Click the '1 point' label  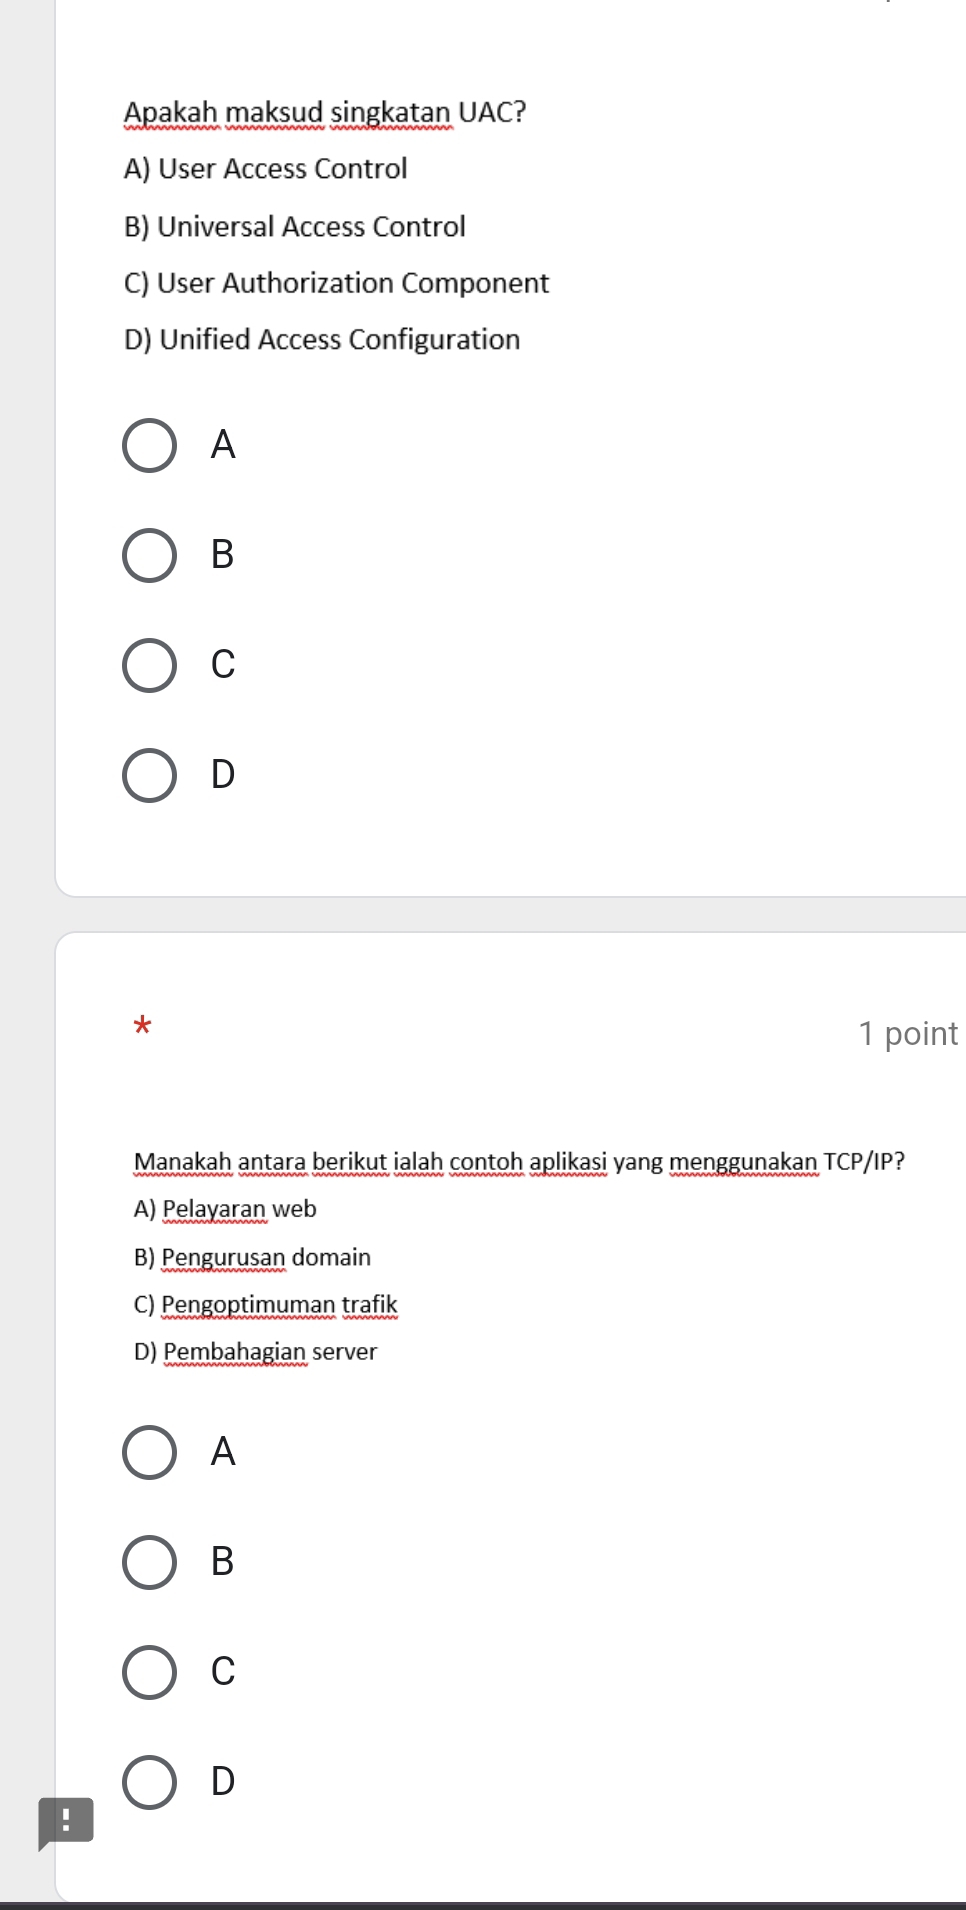click(x=907, y=1033)
